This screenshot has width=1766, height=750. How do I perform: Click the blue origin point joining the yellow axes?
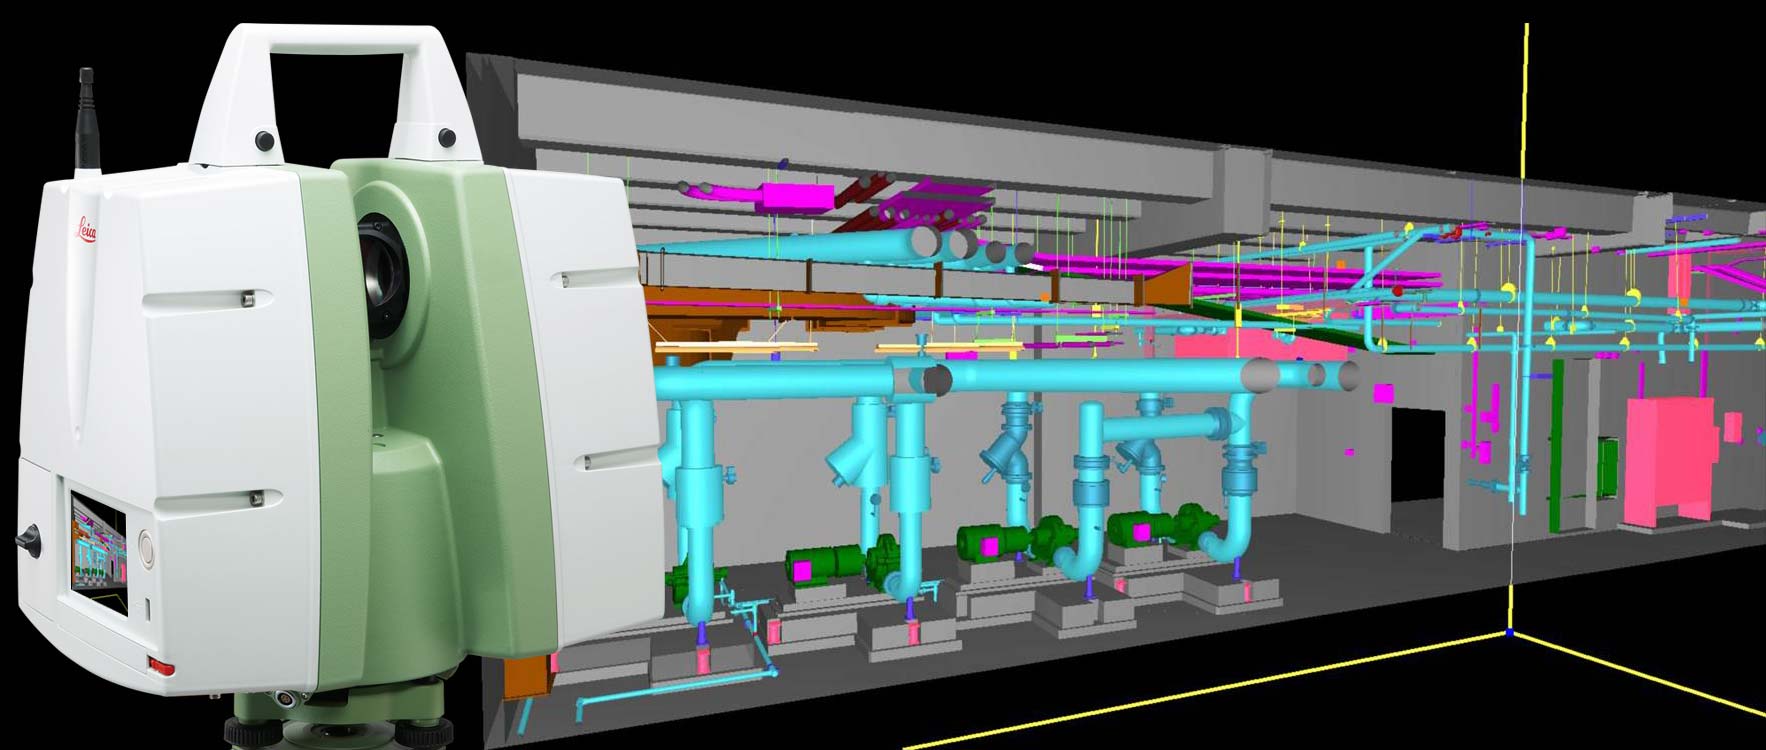(x=1509, y=633)
